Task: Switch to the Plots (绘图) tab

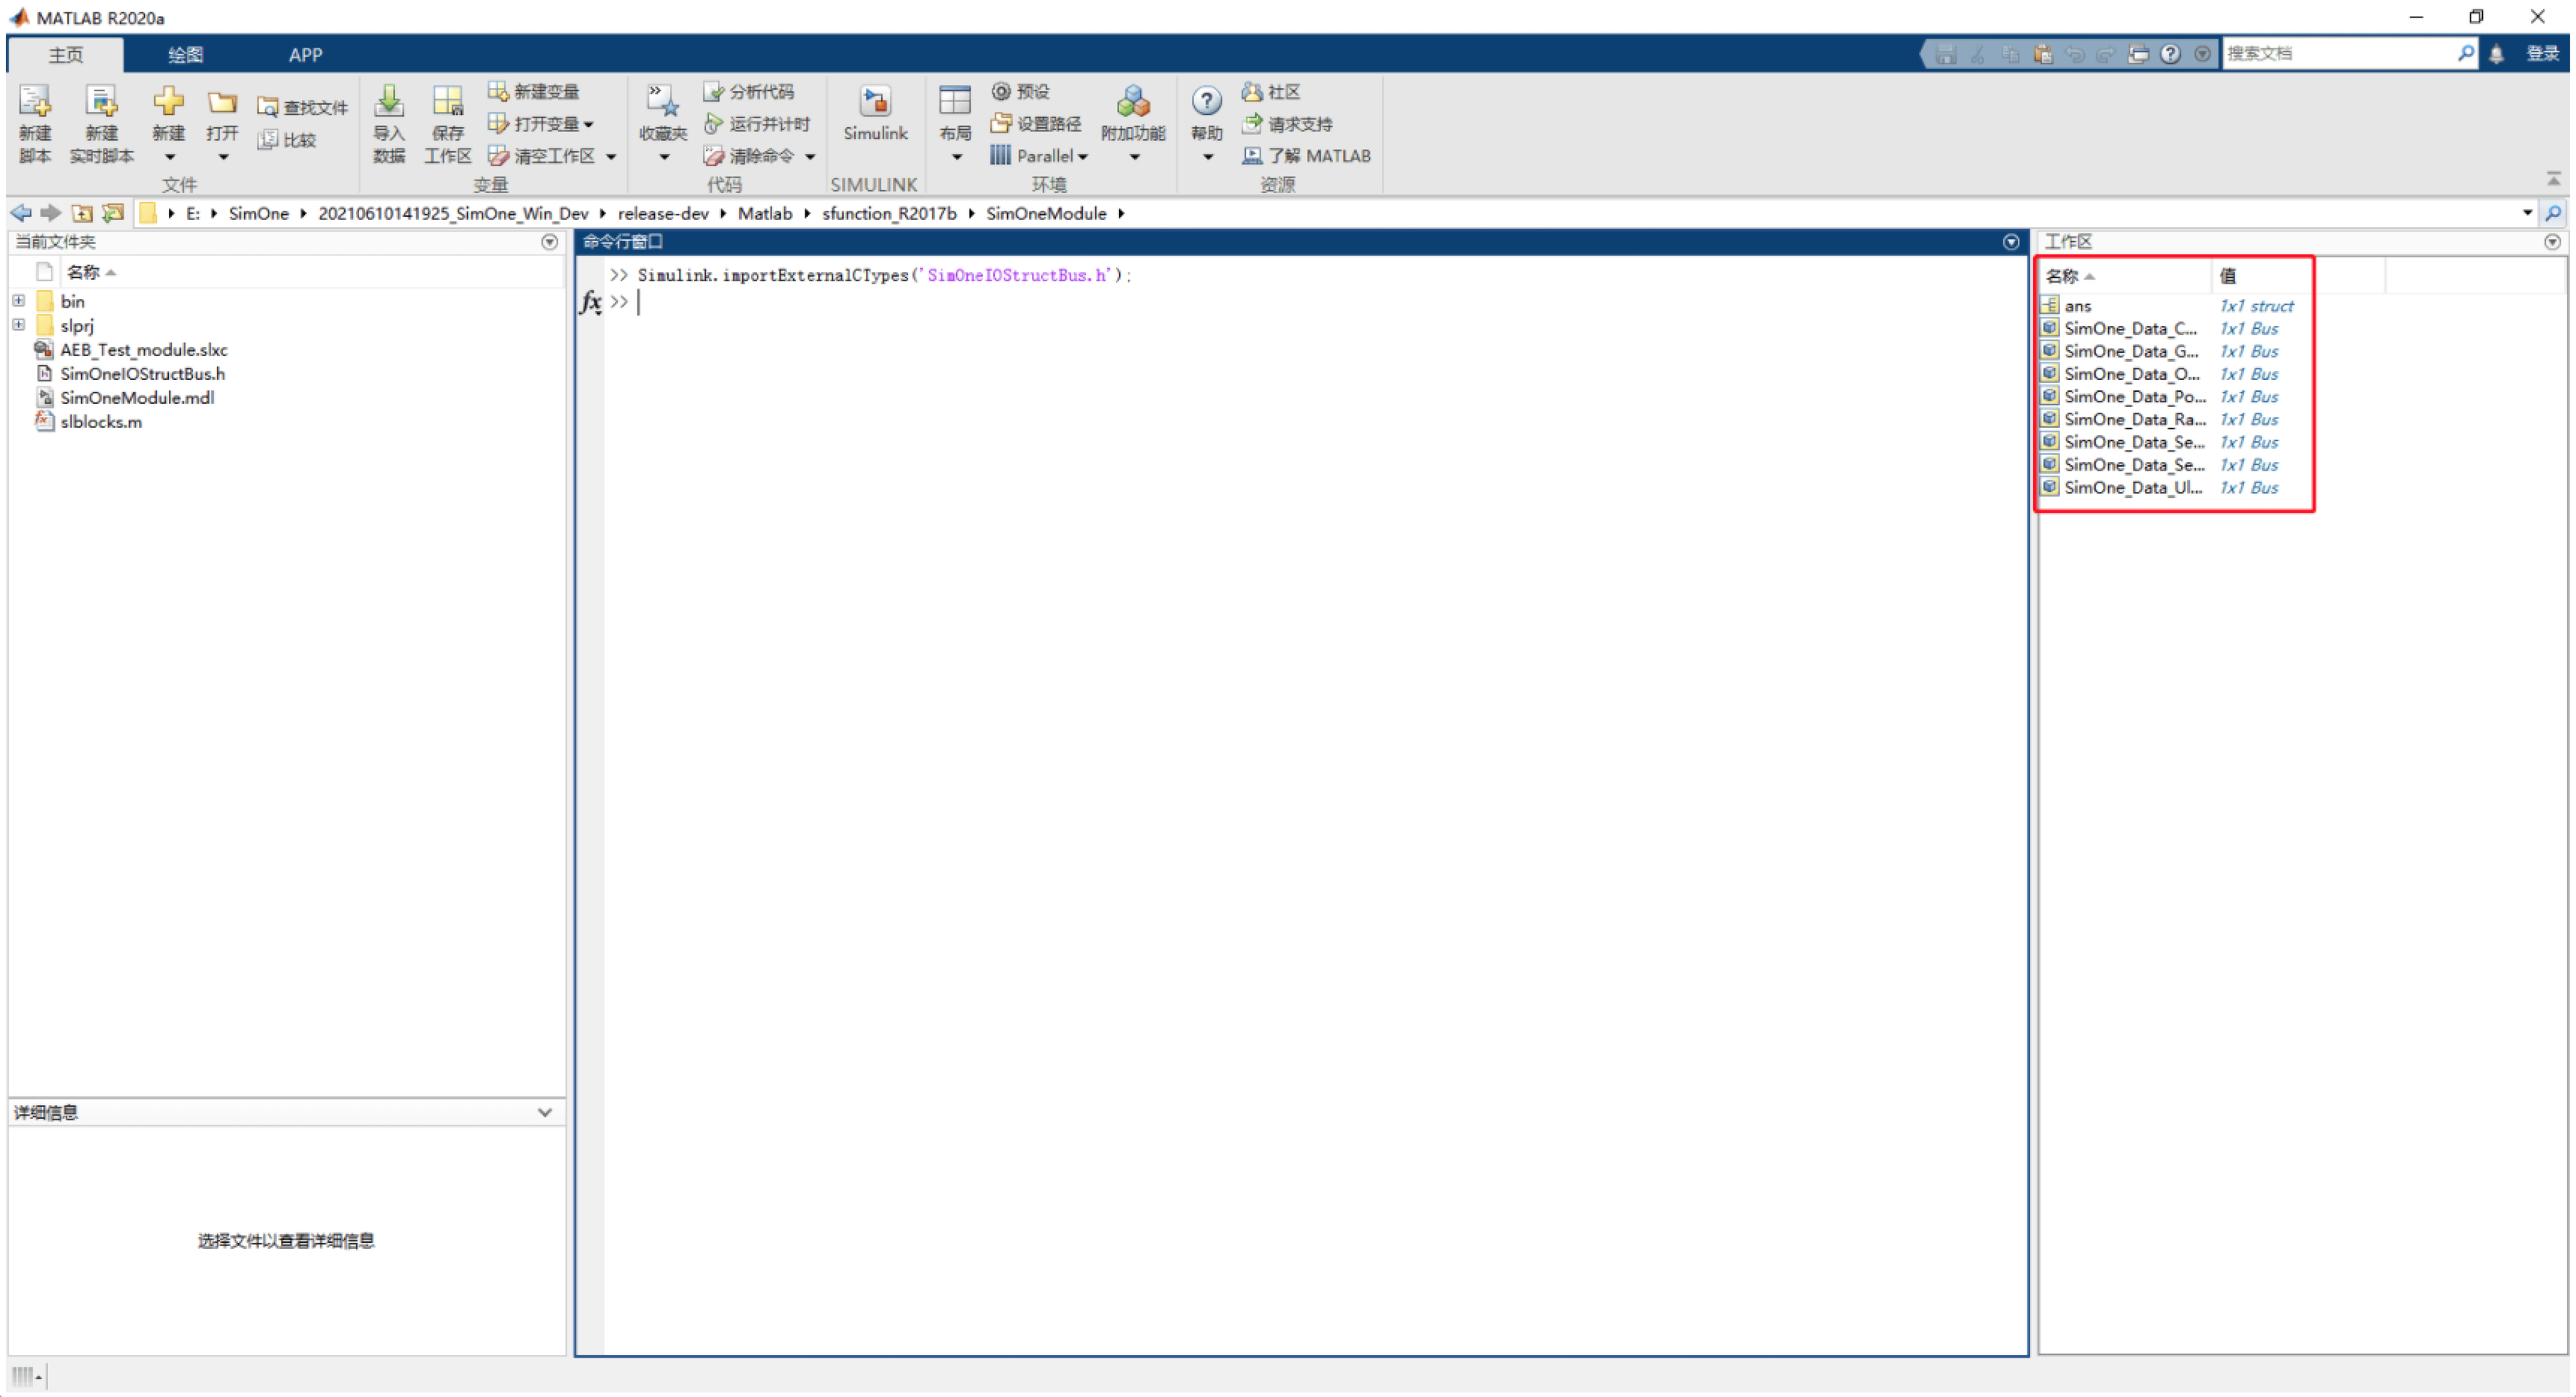Action: tap(185, 55)
